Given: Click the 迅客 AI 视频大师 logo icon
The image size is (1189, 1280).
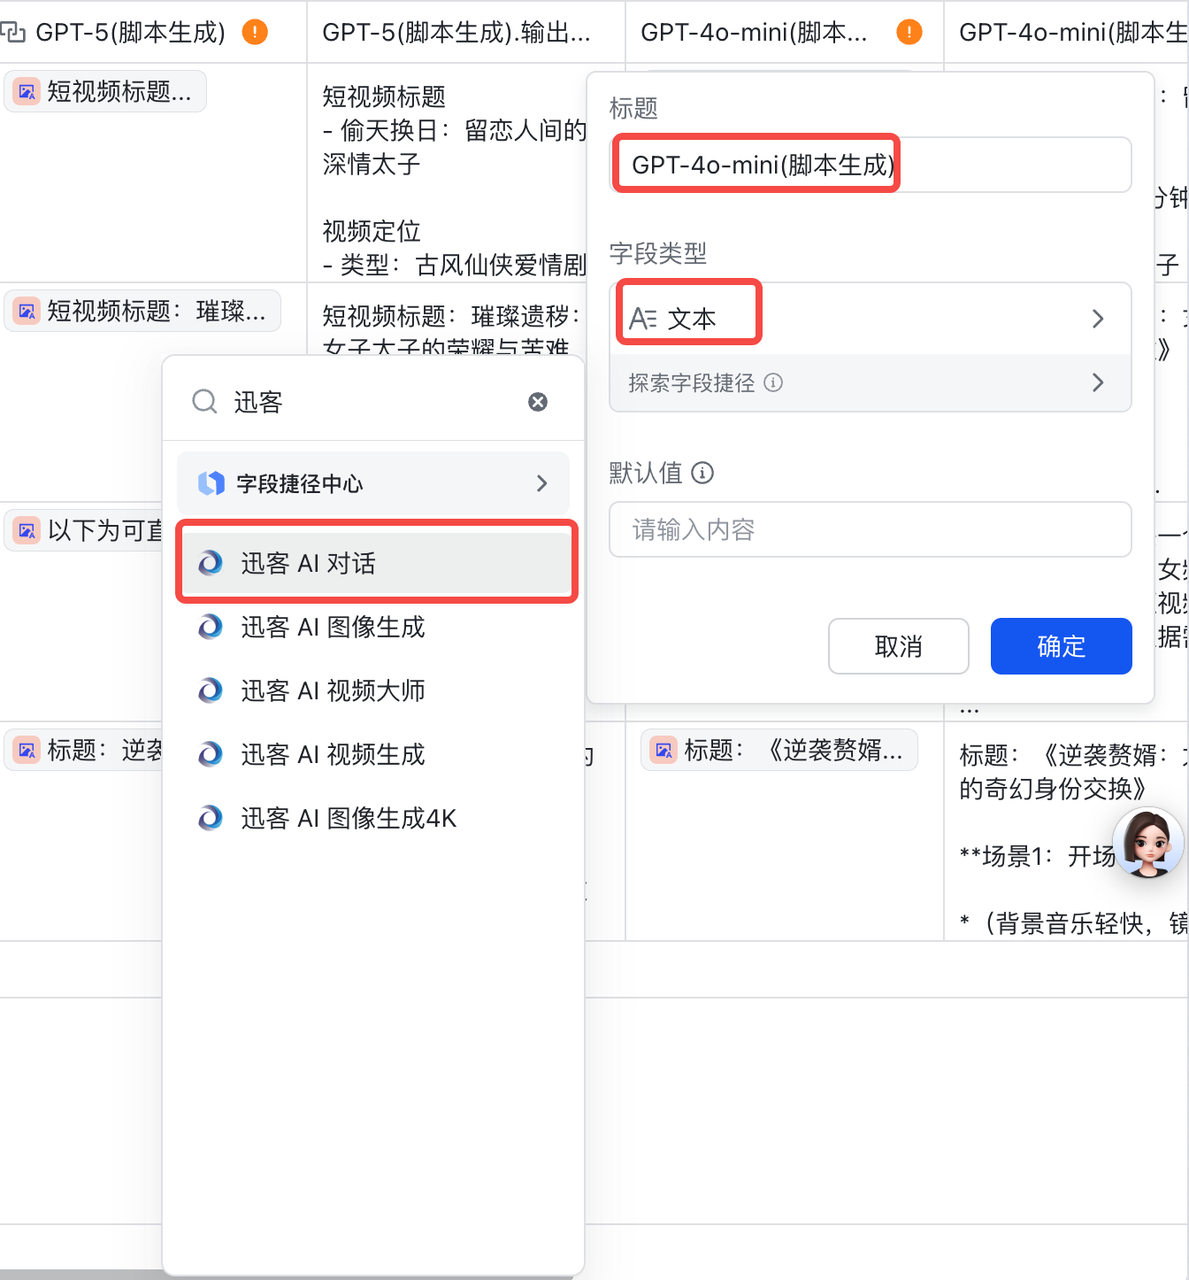Looking at the screenshot, I should [x=210, y=691].
